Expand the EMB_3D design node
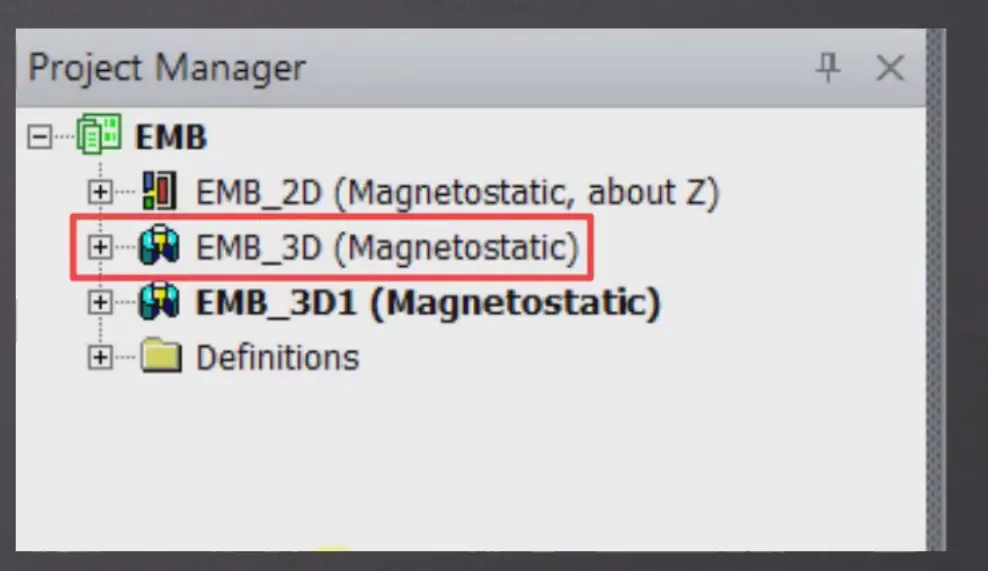The height and width of the screenshot is (571, 988). [100, 246]
